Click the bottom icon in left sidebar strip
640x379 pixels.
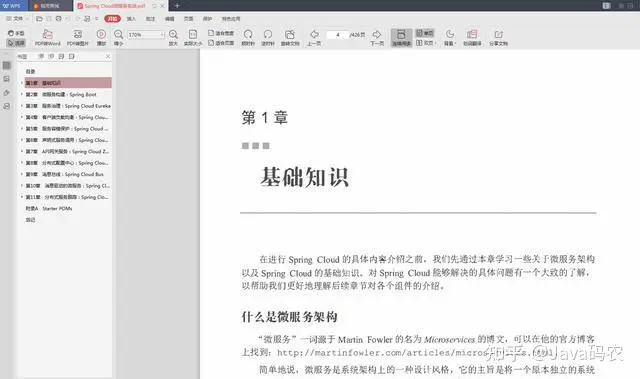pyautogui.click(x=7, y=106)
